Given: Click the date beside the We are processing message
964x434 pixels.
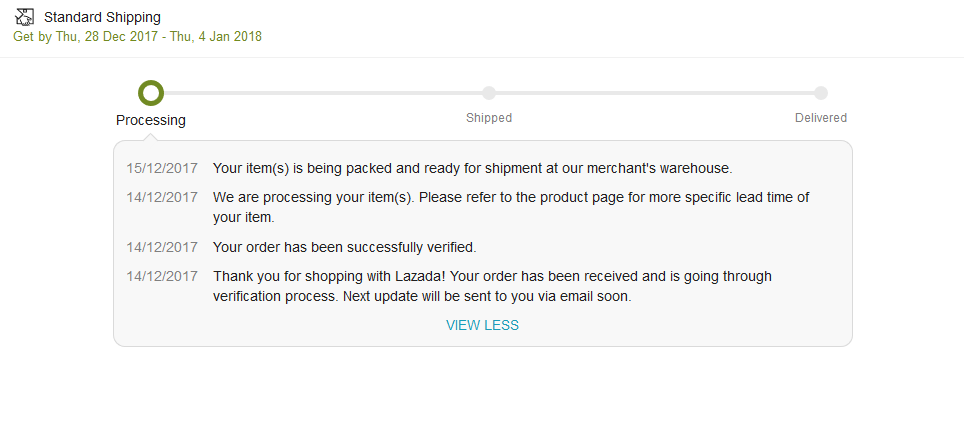Looking at the screenshot, I should (x=162, y=197).
